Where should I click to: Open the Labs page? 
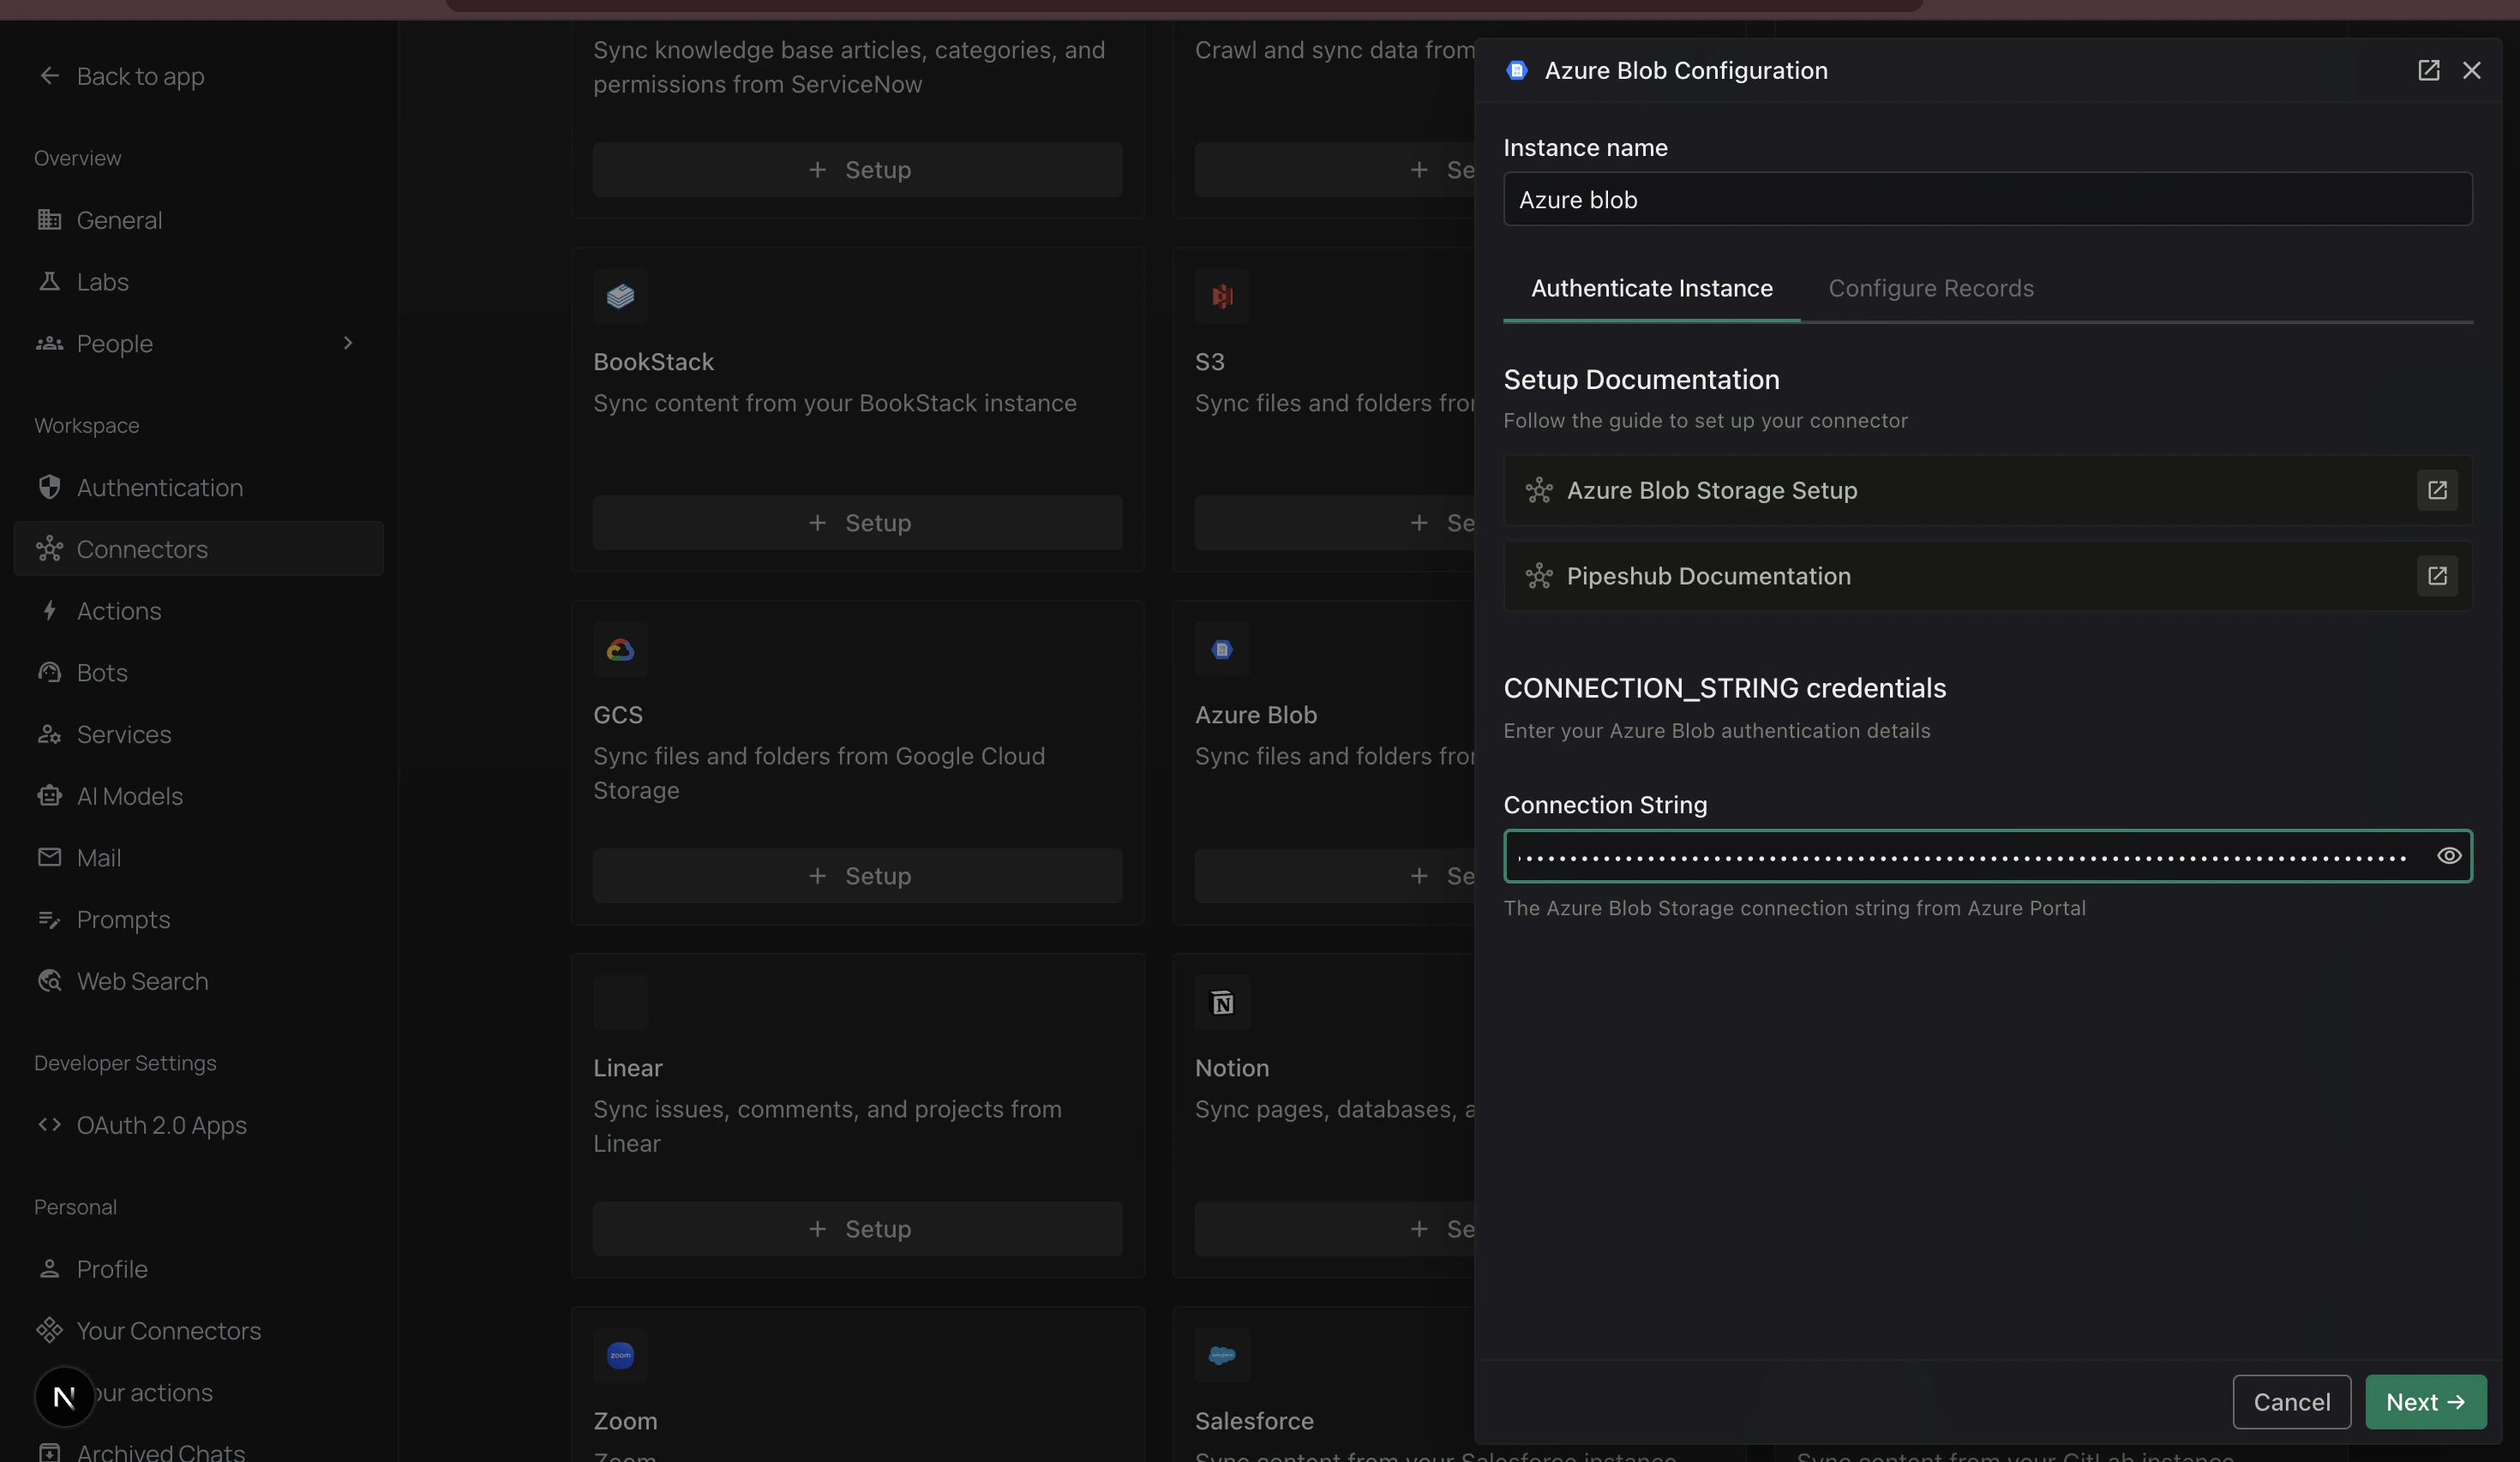tap(198, 281)
